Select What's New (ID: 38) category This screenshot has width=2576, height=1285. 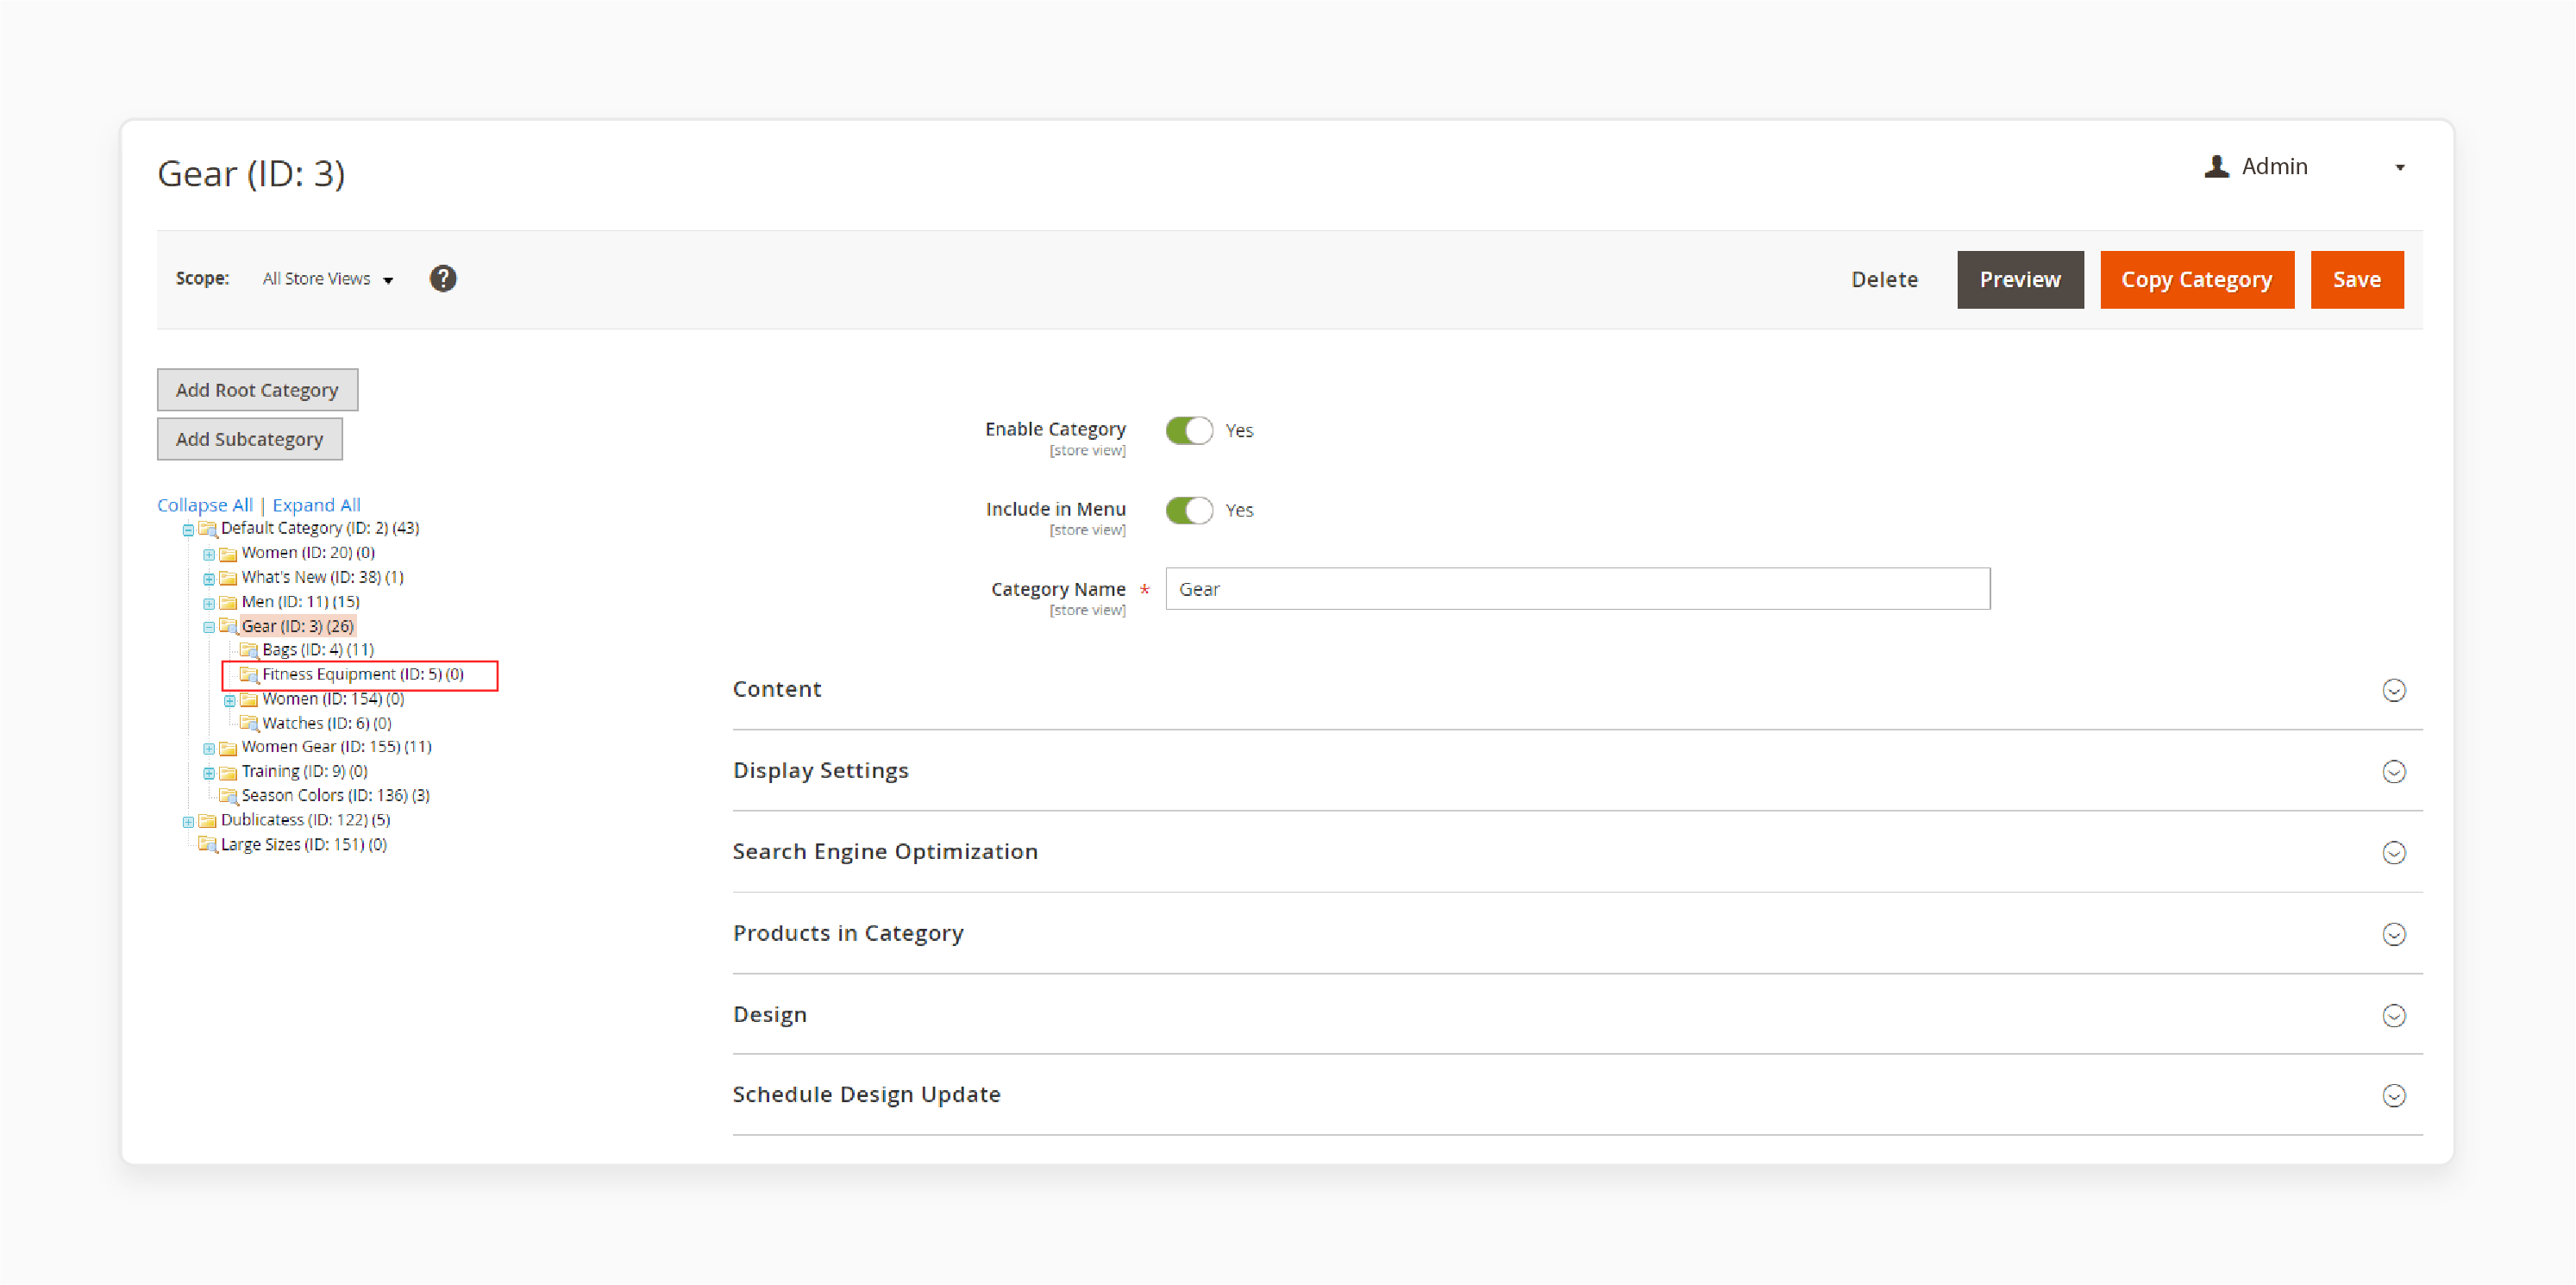[322, 577]
